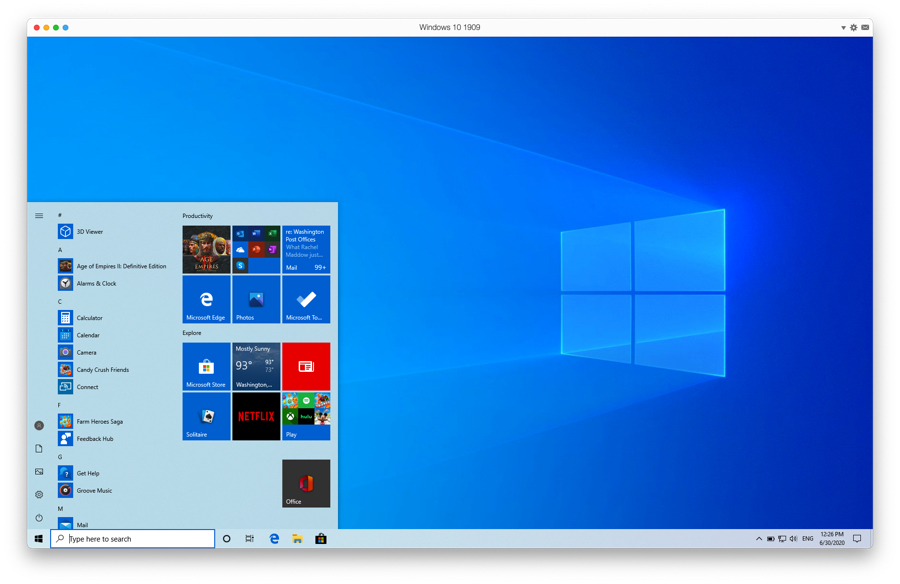
Task: Click the letter F section header
Action: 60,405
